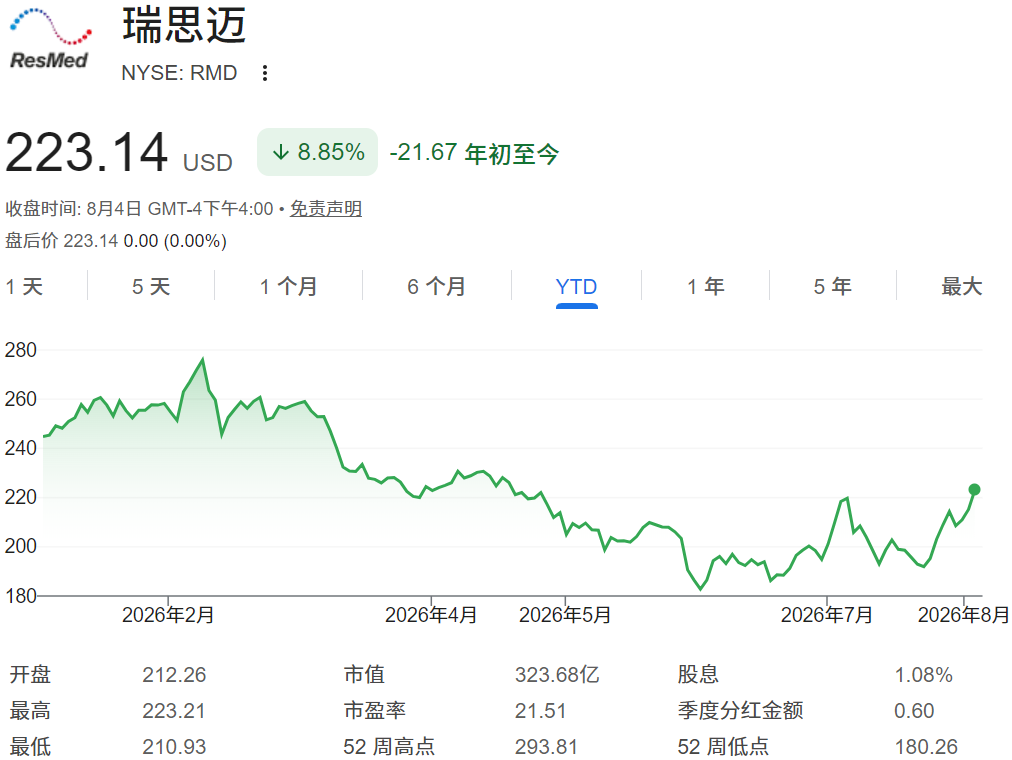Viewport: 1012px width, 760px height.
Task: Open the three-dot more options menu
Action: coord(265,73)
